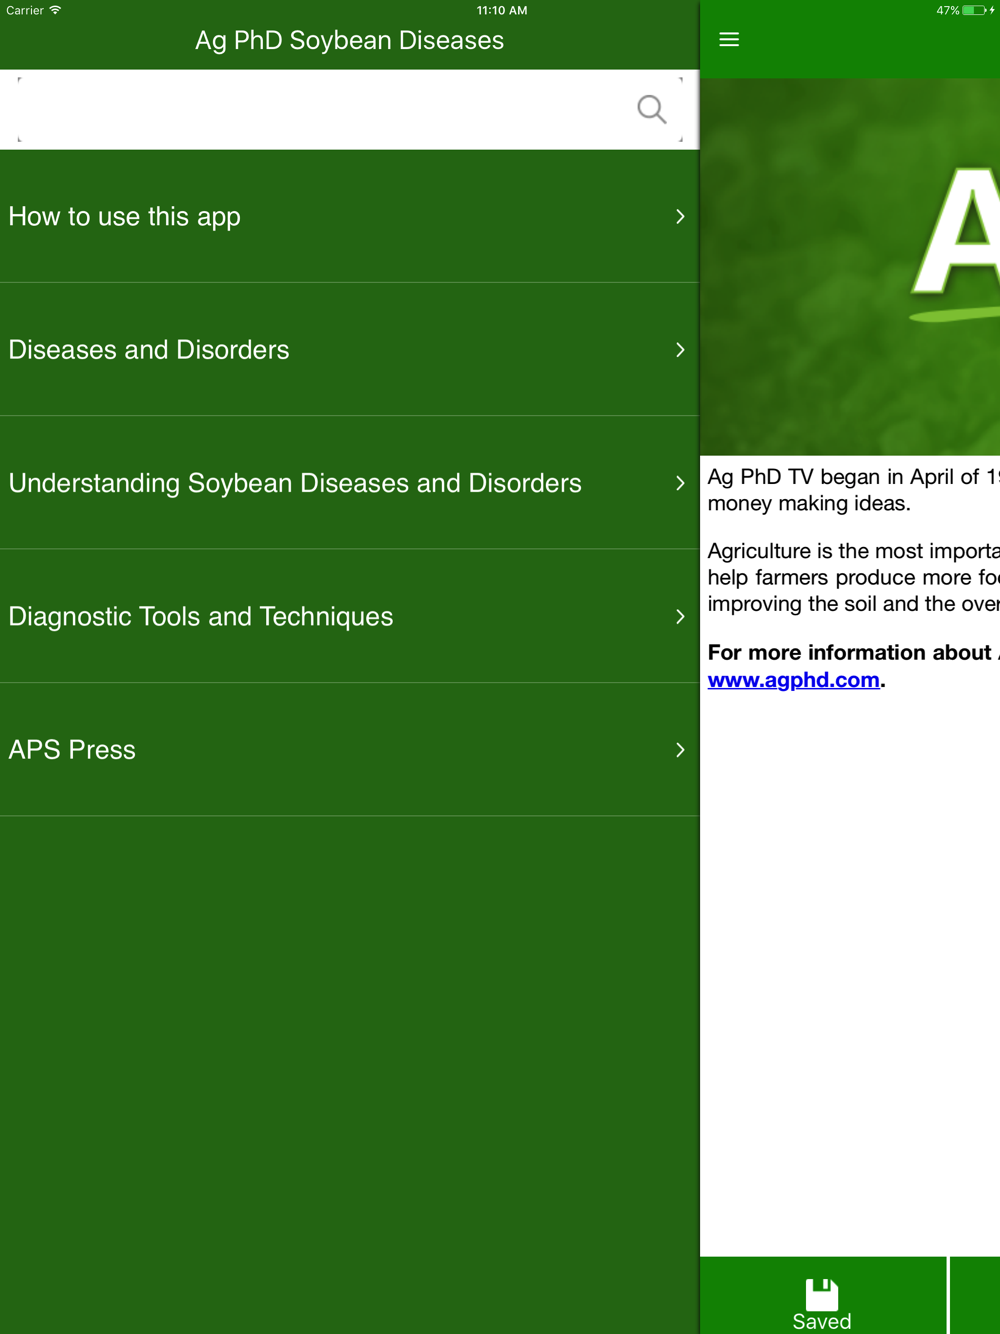Select Diagnostic Tools and Techniques item

coord(350,616)
